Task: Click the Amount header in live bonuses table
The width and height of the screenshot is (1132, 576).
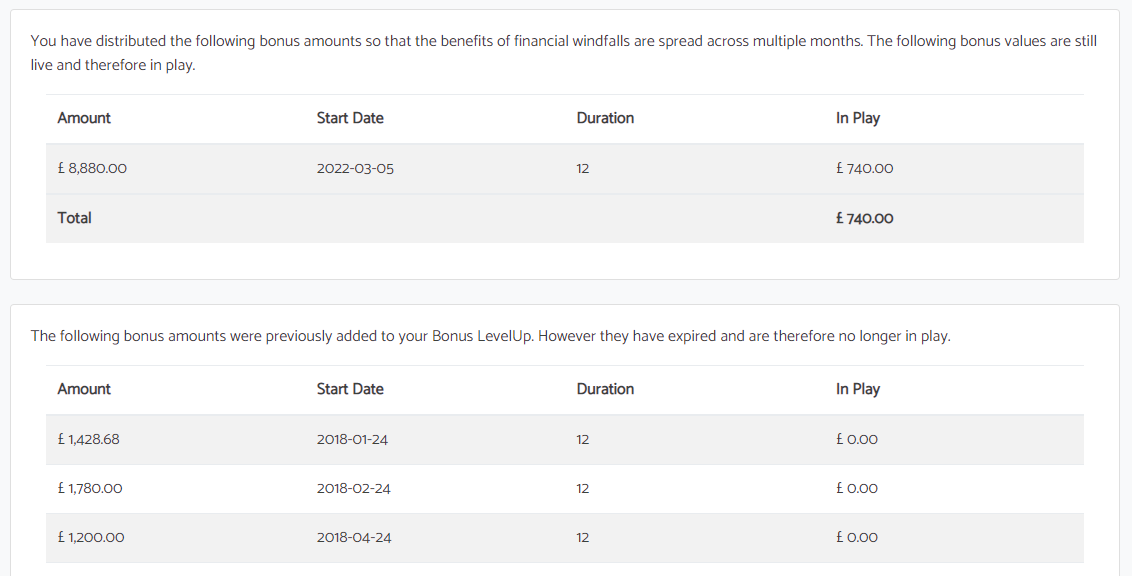Action: 84,118
